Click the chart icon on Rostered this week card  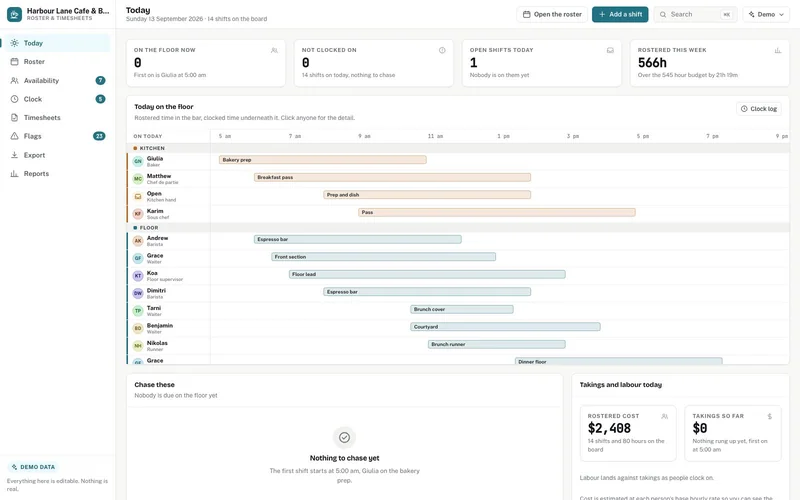click(x=778, y=51)
